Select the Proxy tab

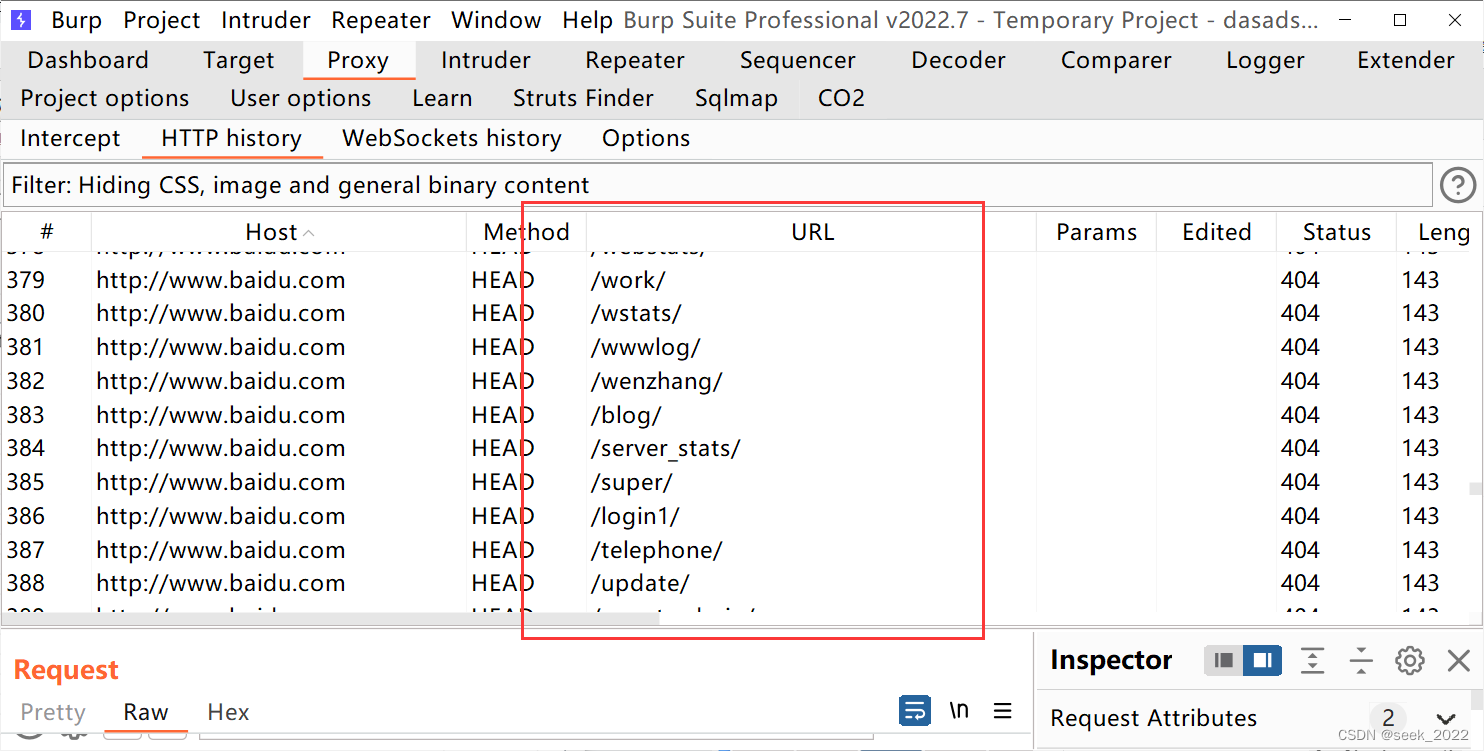coord(358,60)
